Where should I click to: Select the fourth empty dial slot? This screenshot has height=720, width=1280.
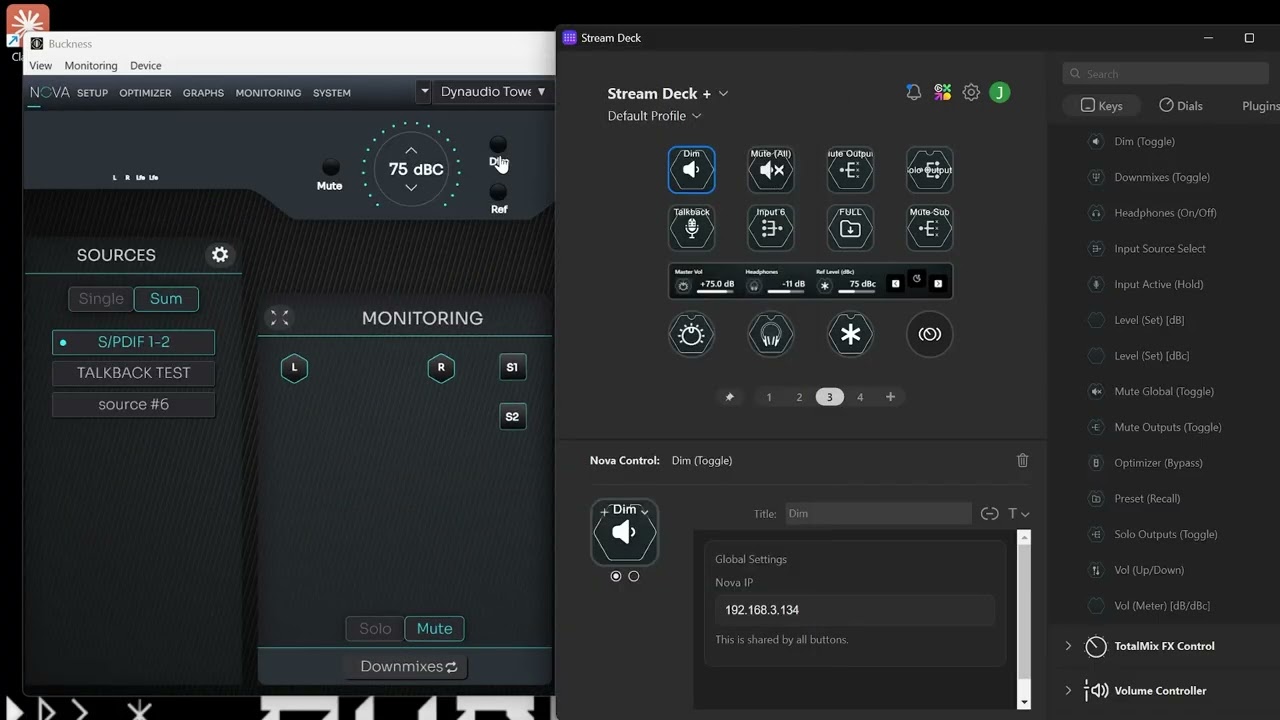929,335
